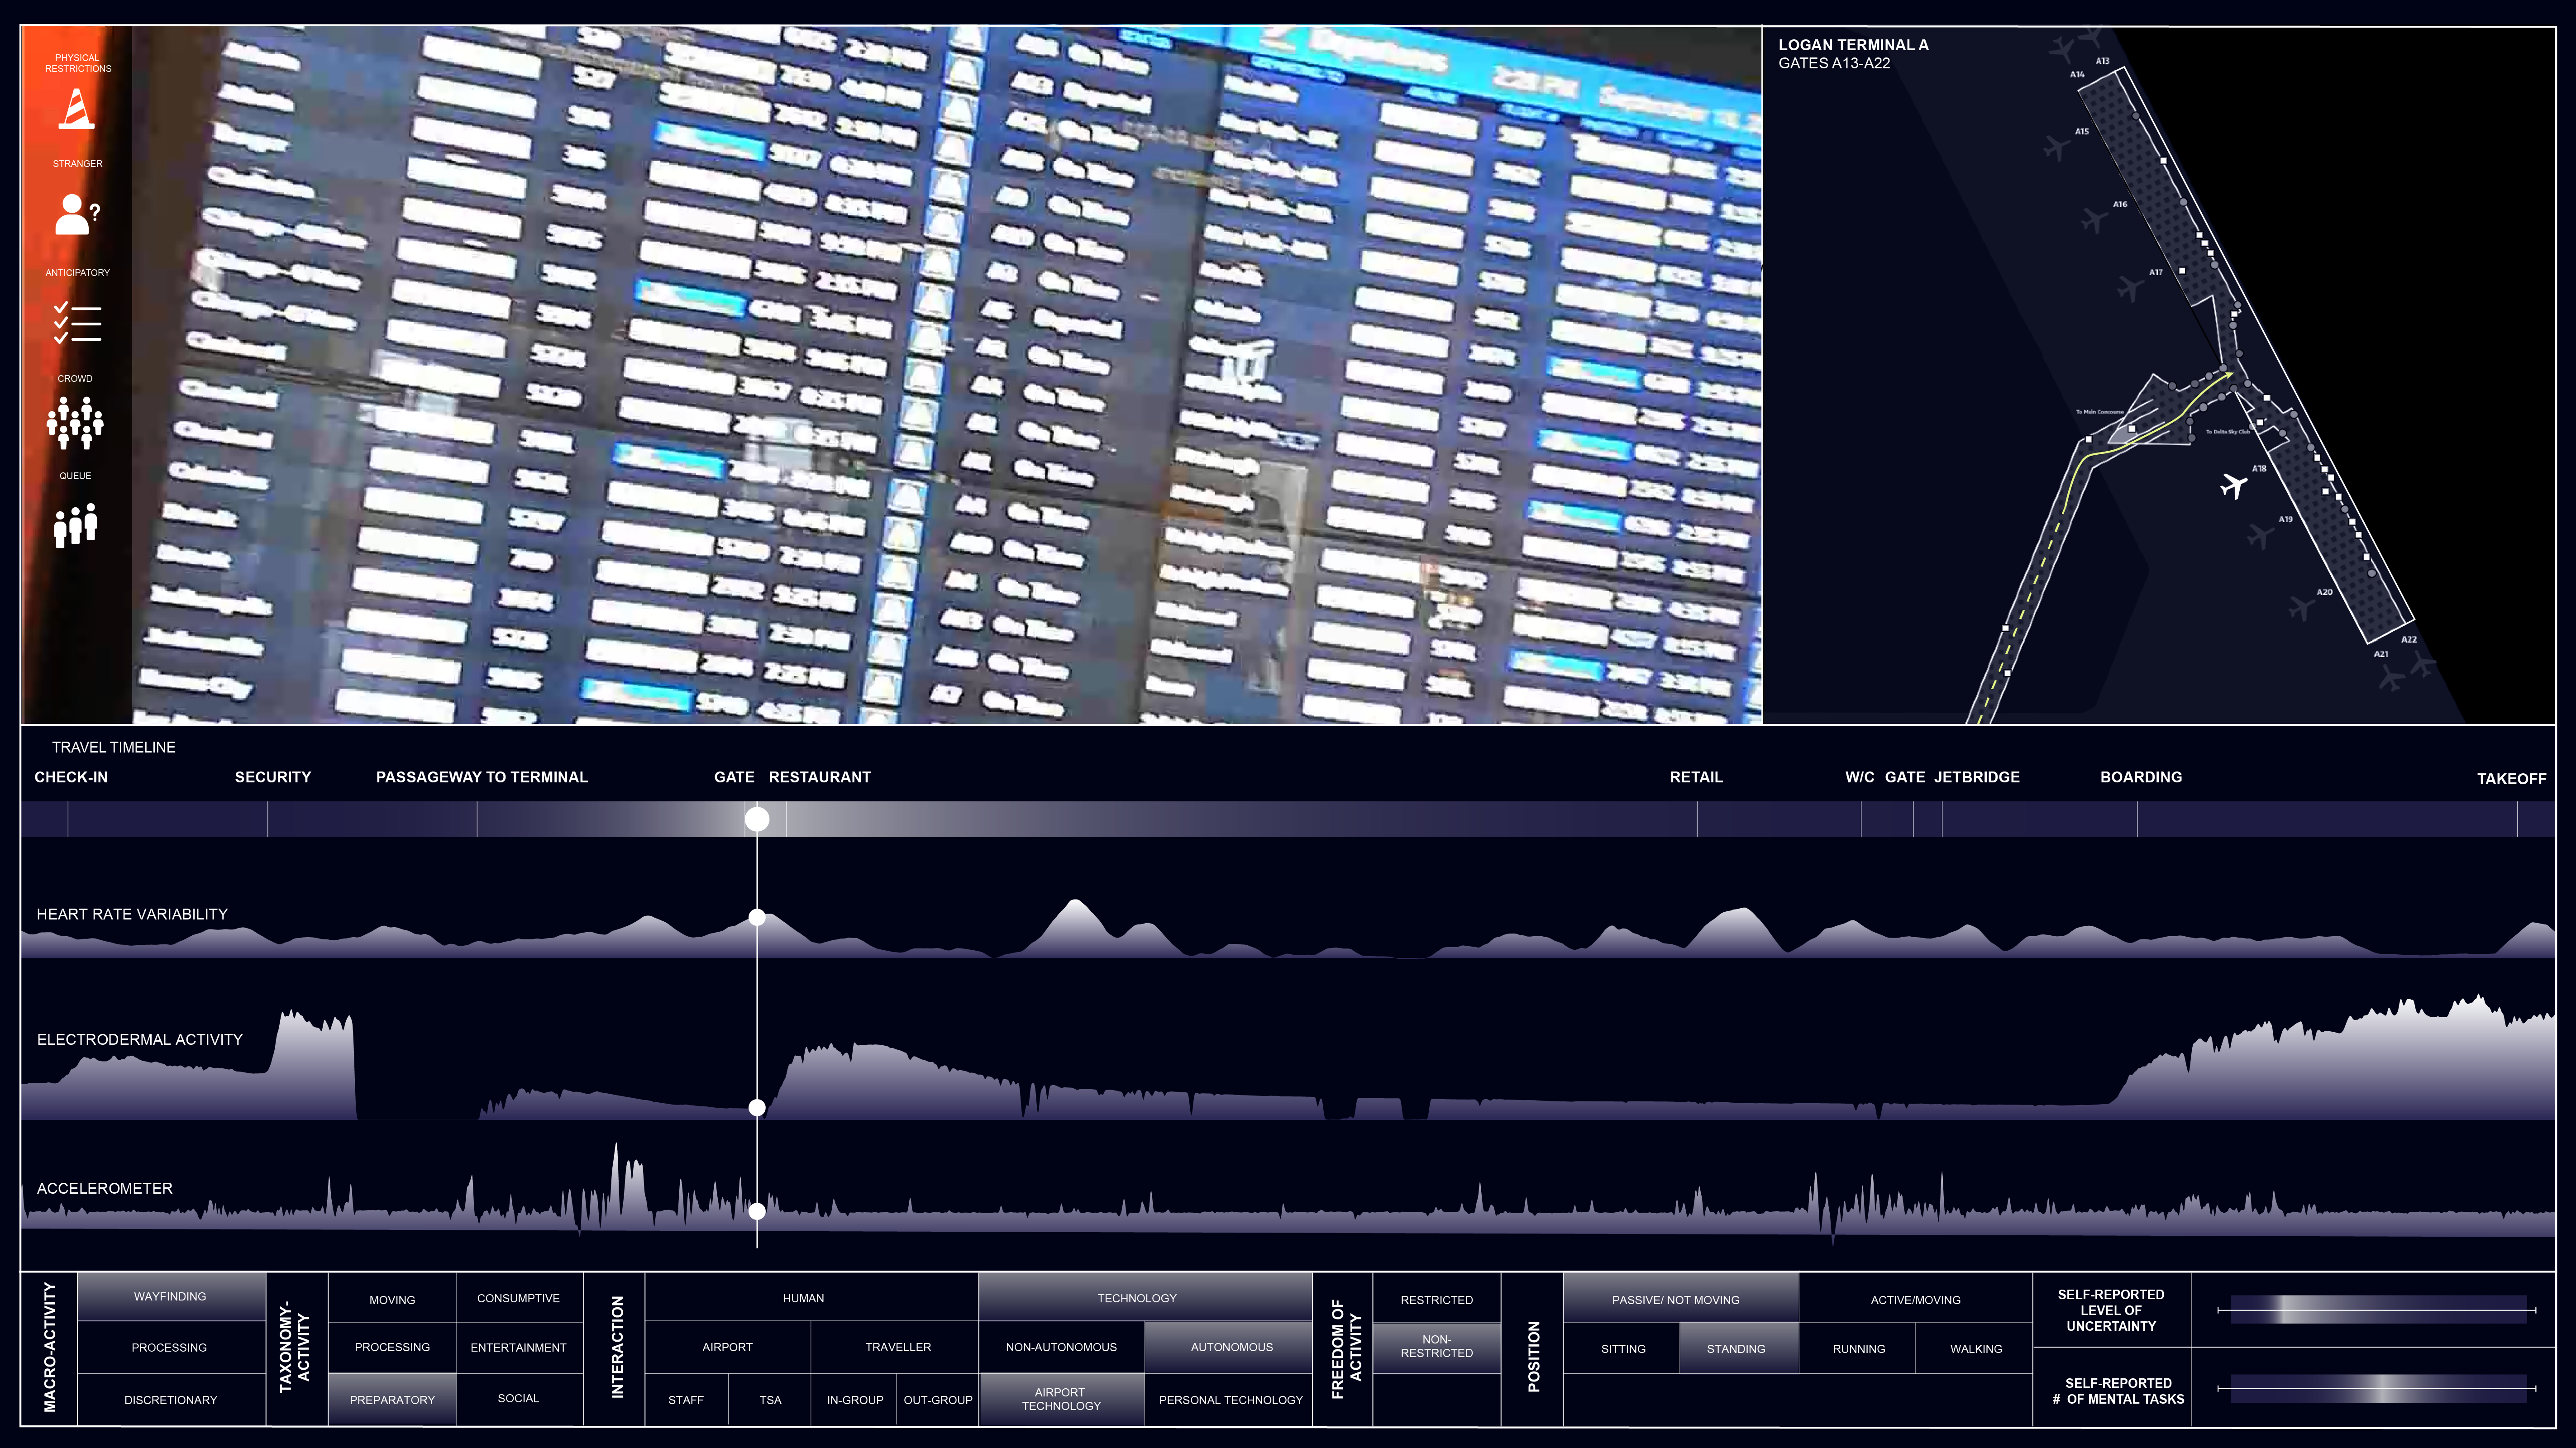Select RUNNING position cell
2576x1448 pixels.
[1858, 1348]
